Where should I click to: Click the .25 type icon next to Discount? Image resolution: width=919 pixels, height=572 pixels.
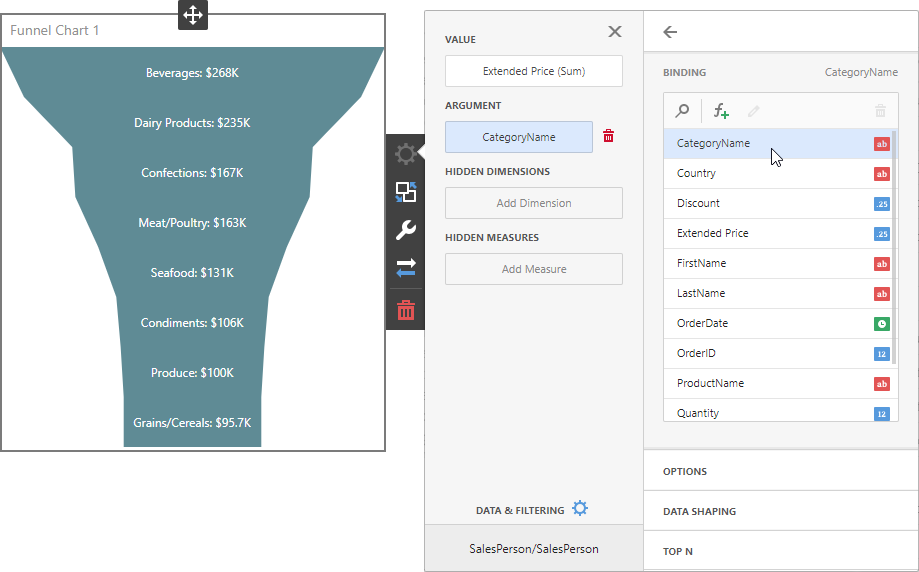coord(881,204)
